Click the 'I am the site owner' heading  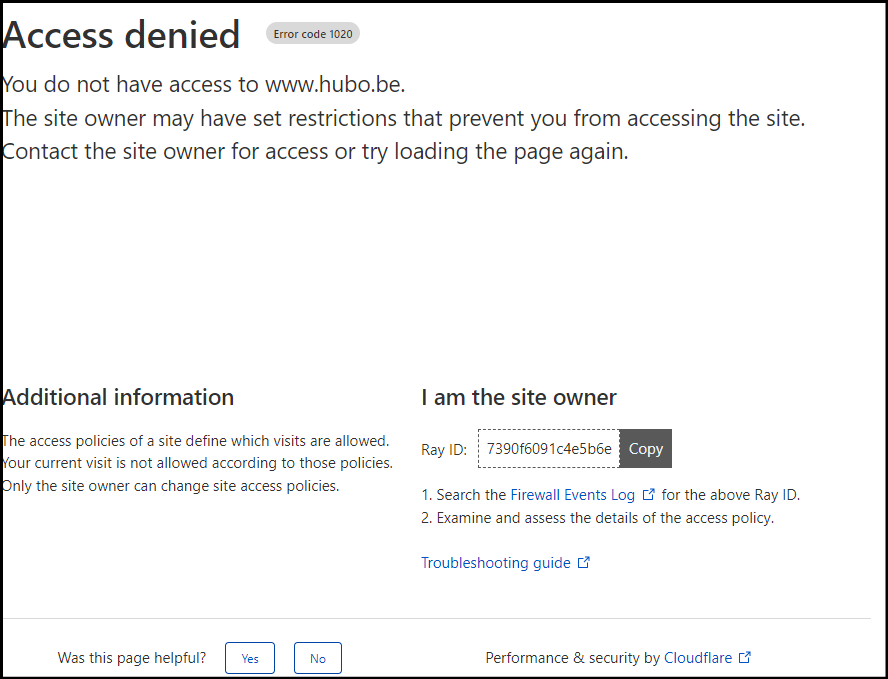click(x=519, y=397)
